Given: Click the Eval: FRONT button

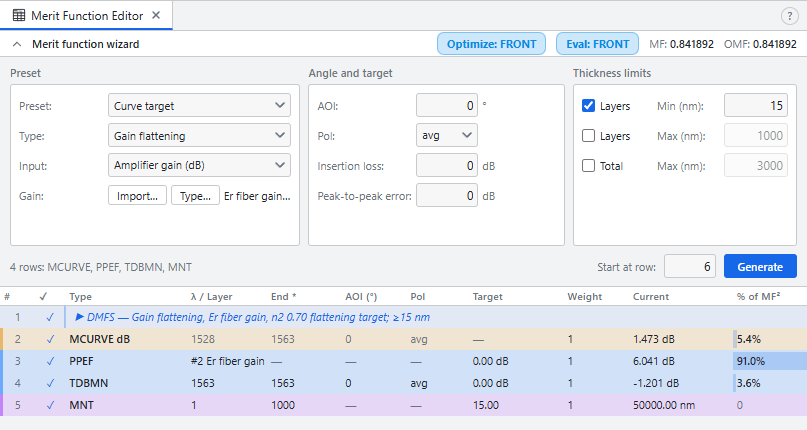Looking at the screenshot, I should pyautogui.click(x=598, y=44).
